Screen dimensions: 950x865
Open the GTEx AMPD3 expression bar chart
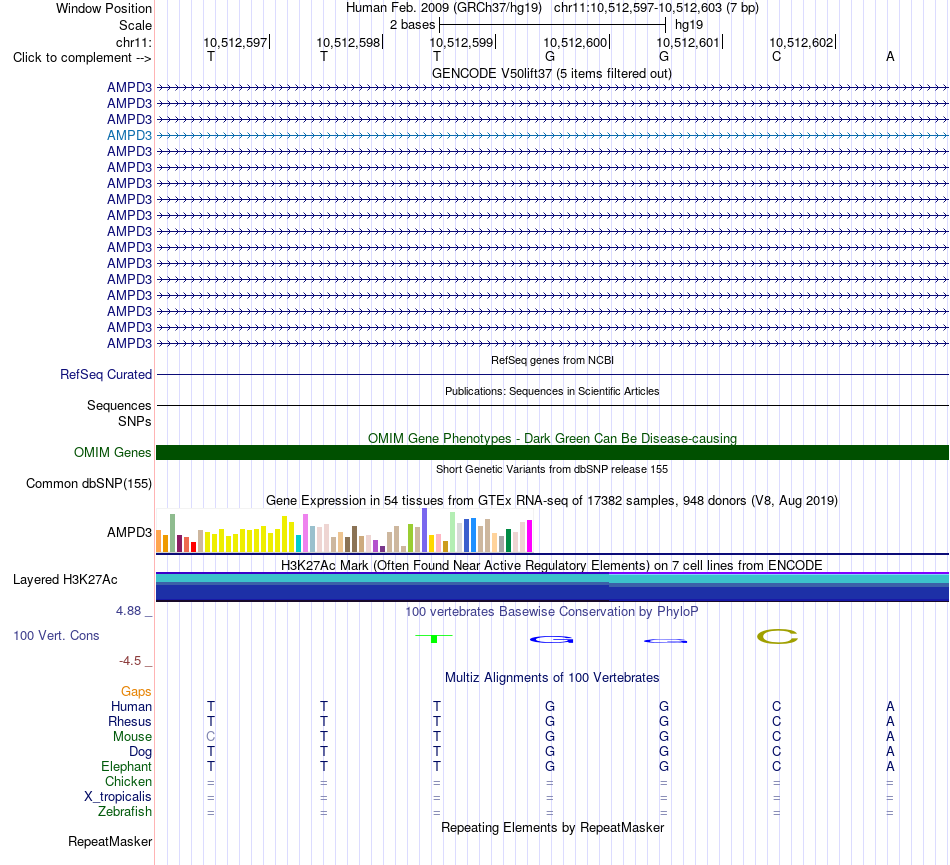(x=344, y=530)
